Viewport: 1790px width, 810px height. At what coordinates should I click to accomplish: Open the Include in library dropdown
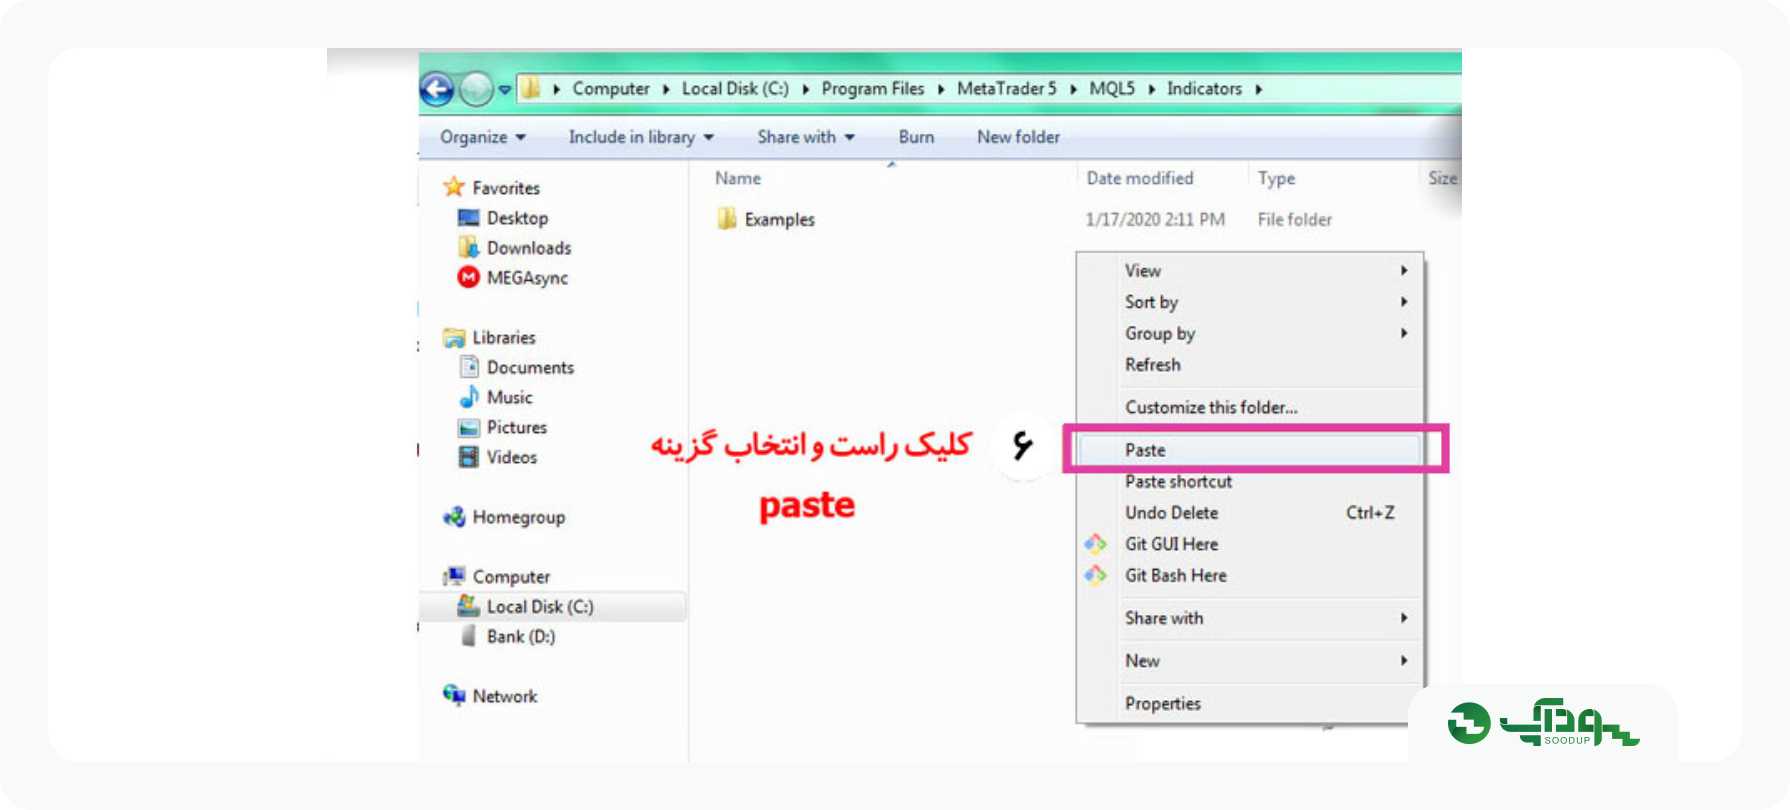click(x=641, y=137)
